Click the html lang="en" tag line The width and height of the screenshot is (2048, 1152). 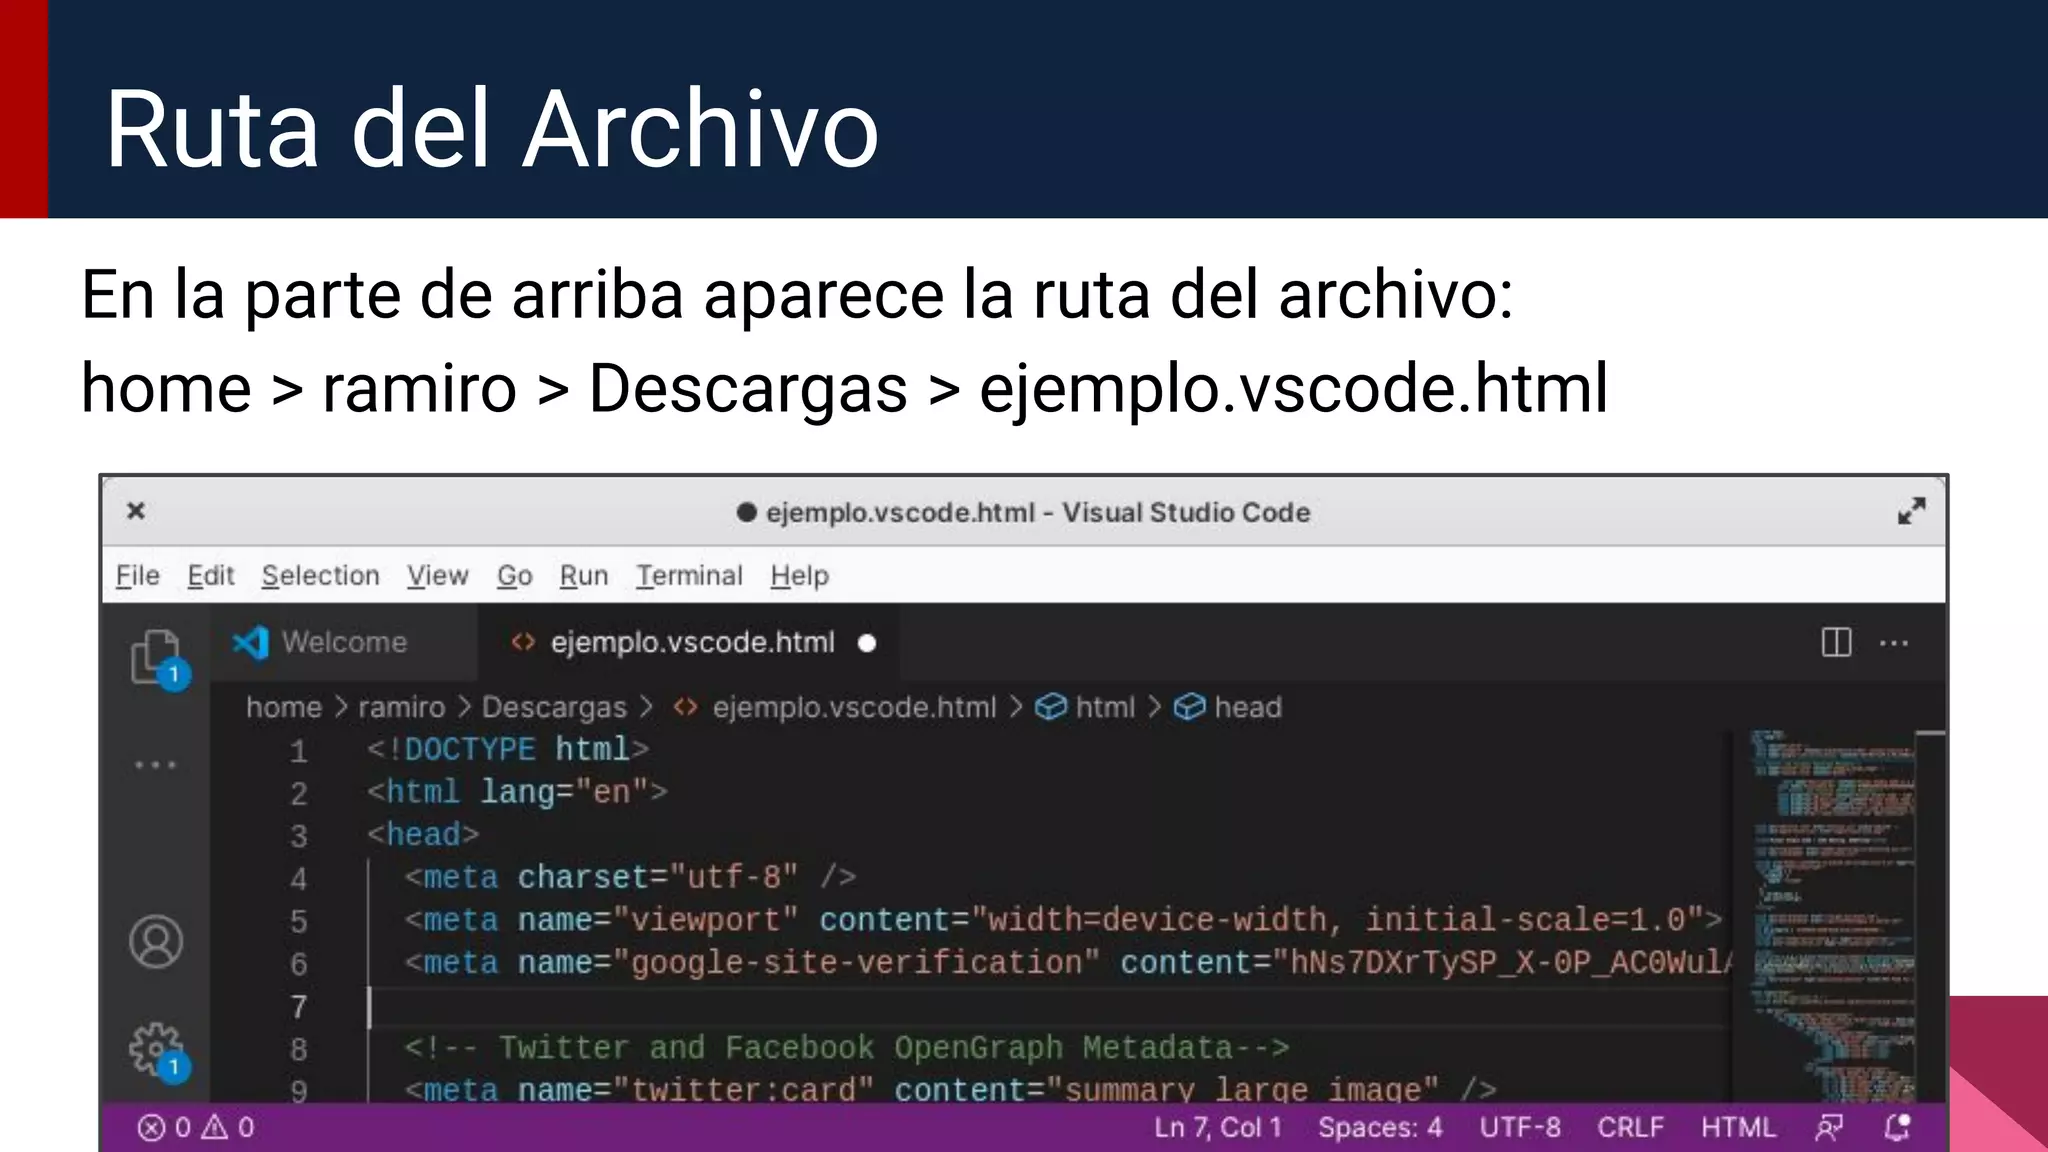[517, 792]
